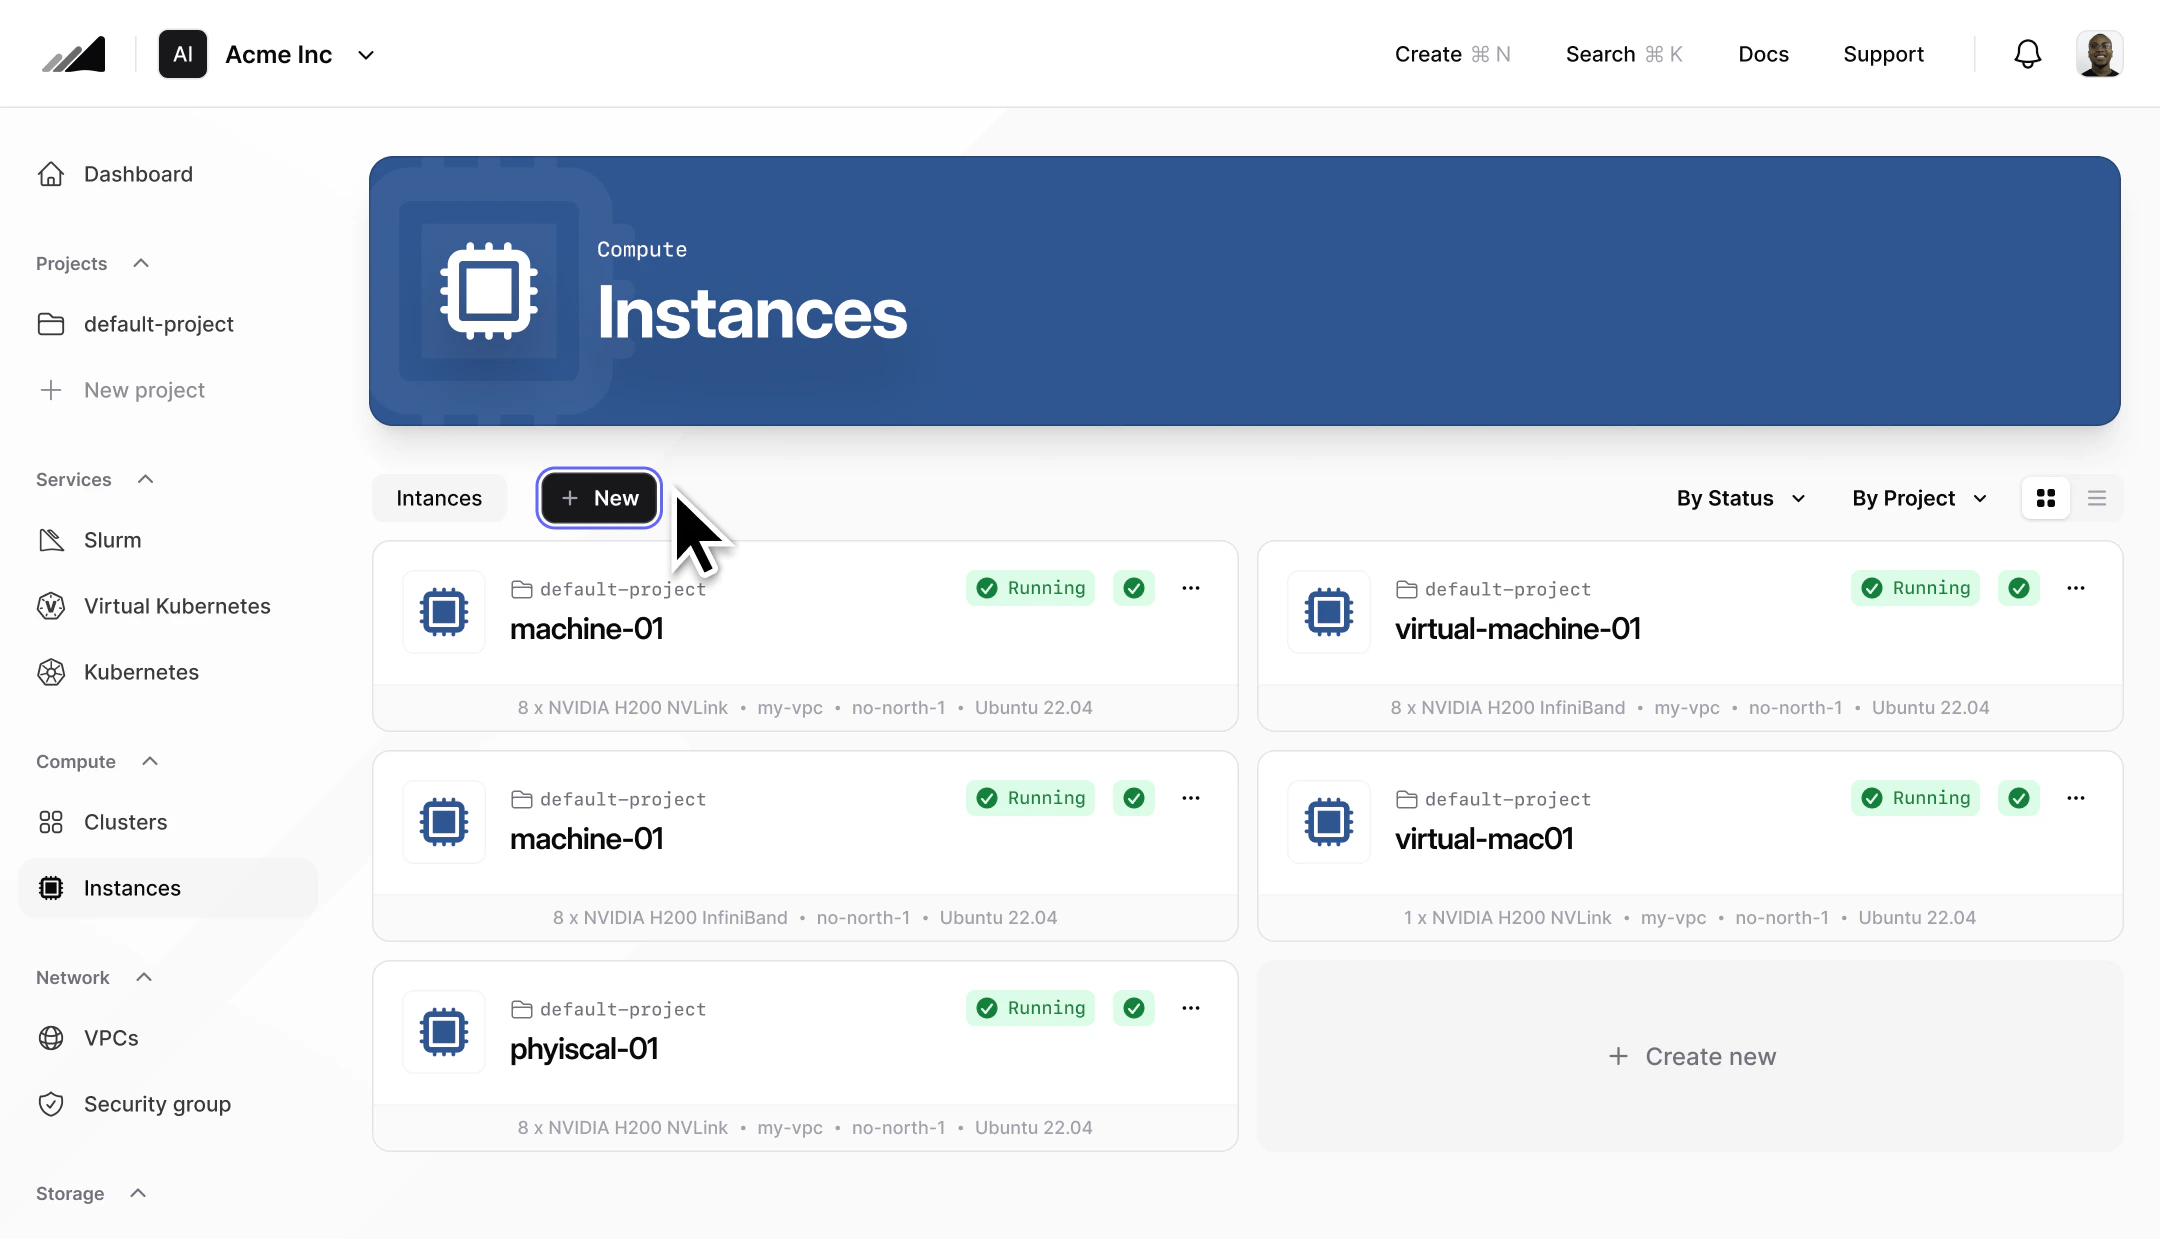Image resolution: width=2160 pixels, height=1239 pixels.
Task: Open Clusters under Compute
Action: [x=125, y=821]
